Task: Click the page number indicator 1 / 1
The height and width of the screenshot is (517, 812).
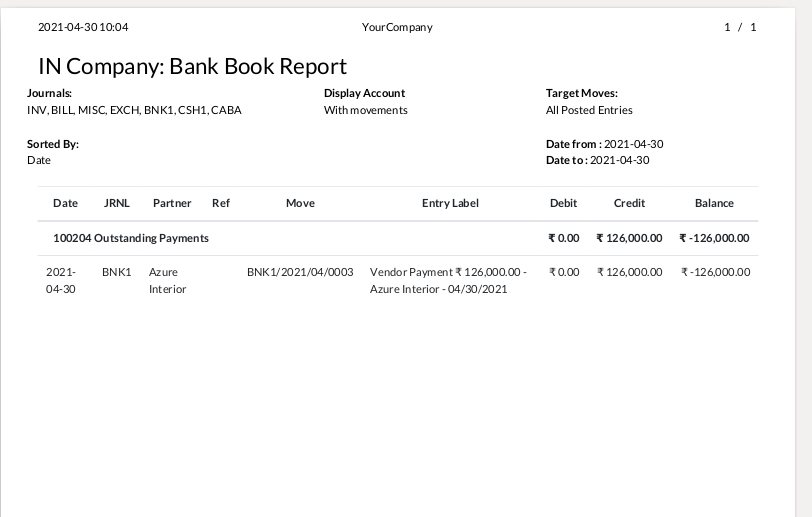Action: click(740, 27)
